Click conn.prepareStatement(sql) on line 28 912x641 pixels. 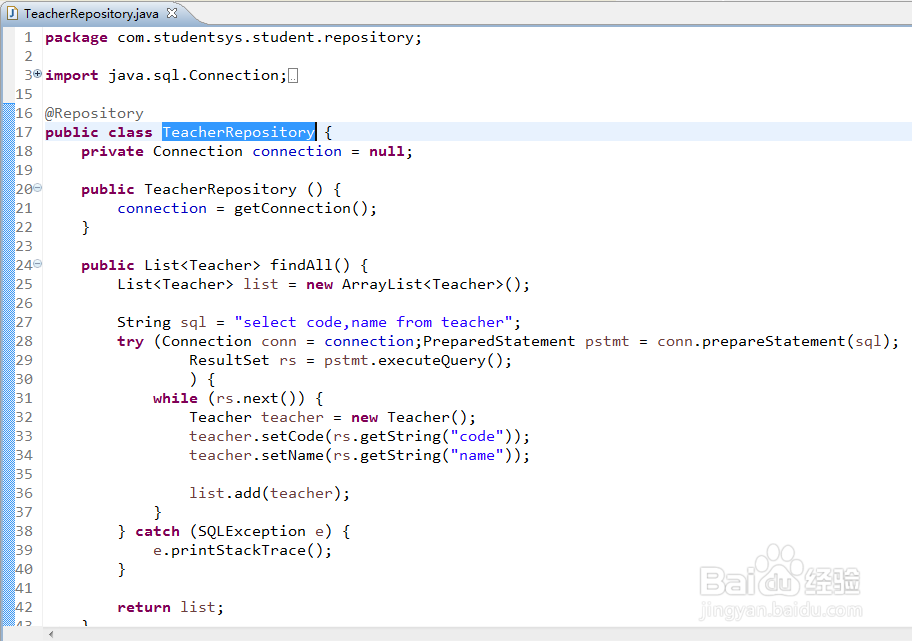click(774, 341)
